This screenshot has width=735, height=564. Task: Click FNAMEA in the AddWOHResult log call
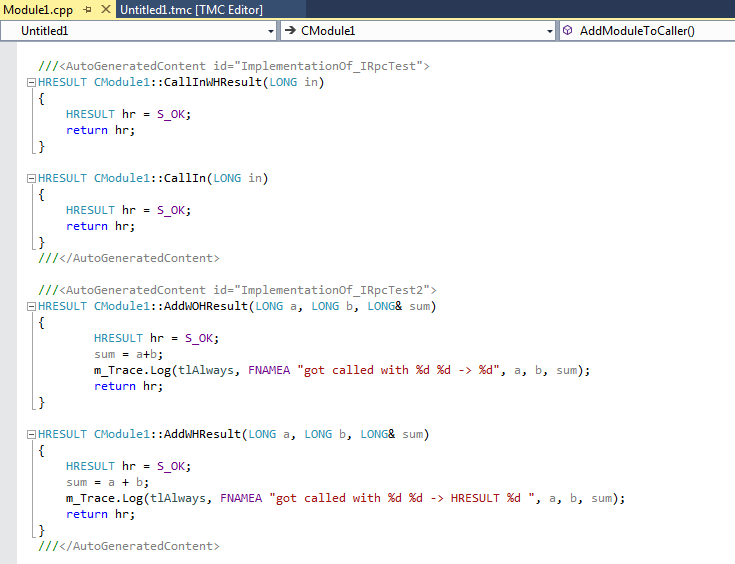[269, 370]
